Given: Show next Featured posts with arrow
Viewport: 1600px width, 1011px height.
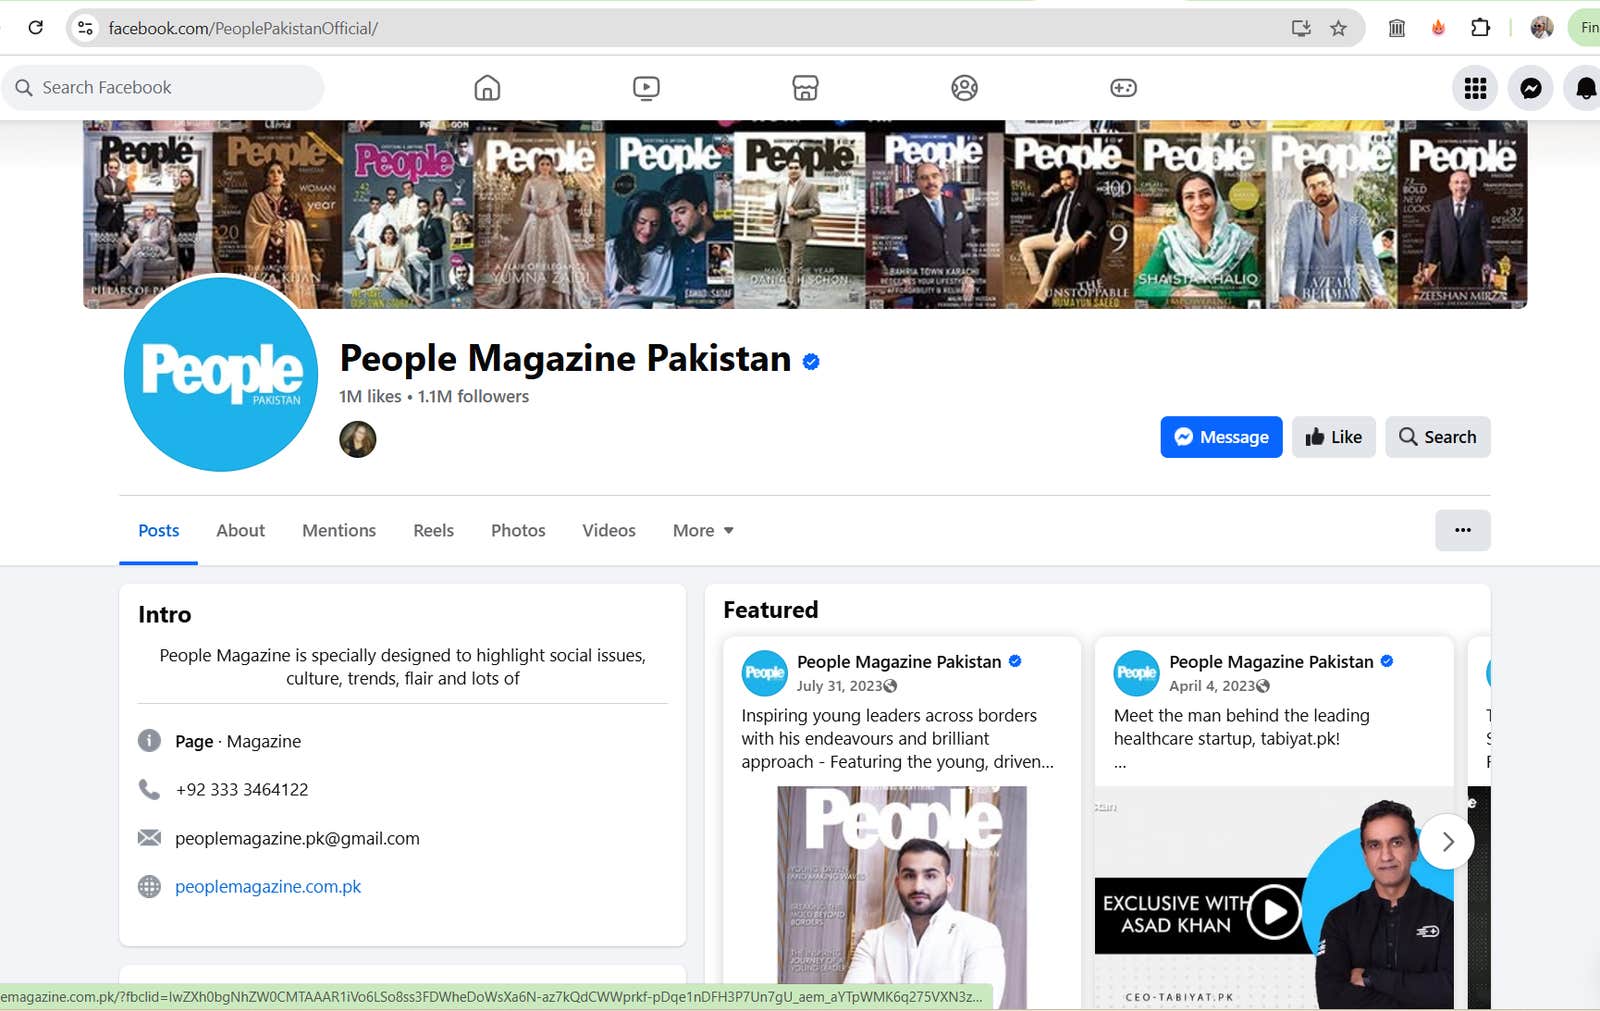Looking at the screenshot, I should click(x=1447, y=841).
